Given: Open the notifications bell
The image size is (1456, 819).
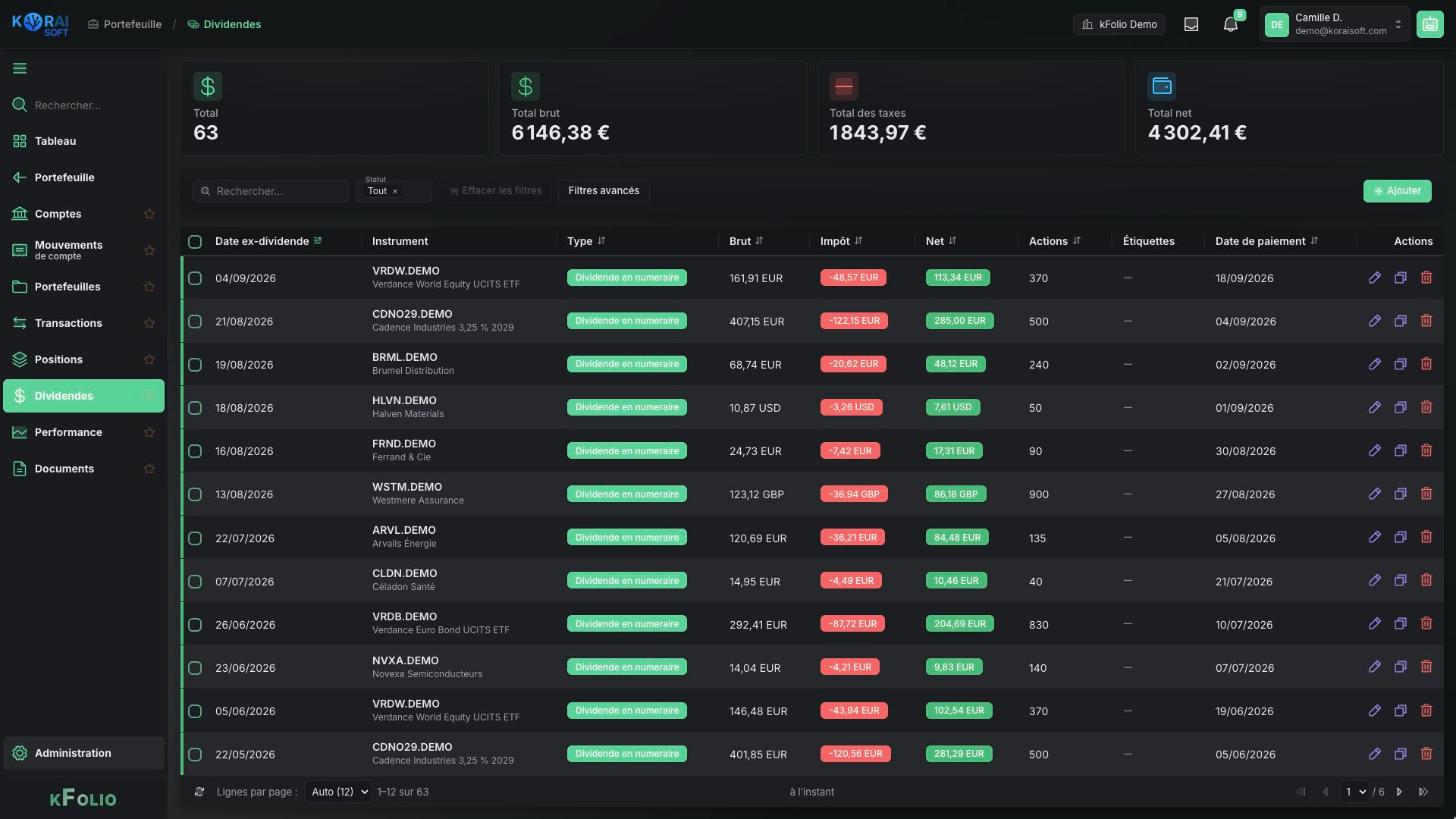Looking at the screenshot, I should point(1231,24).
